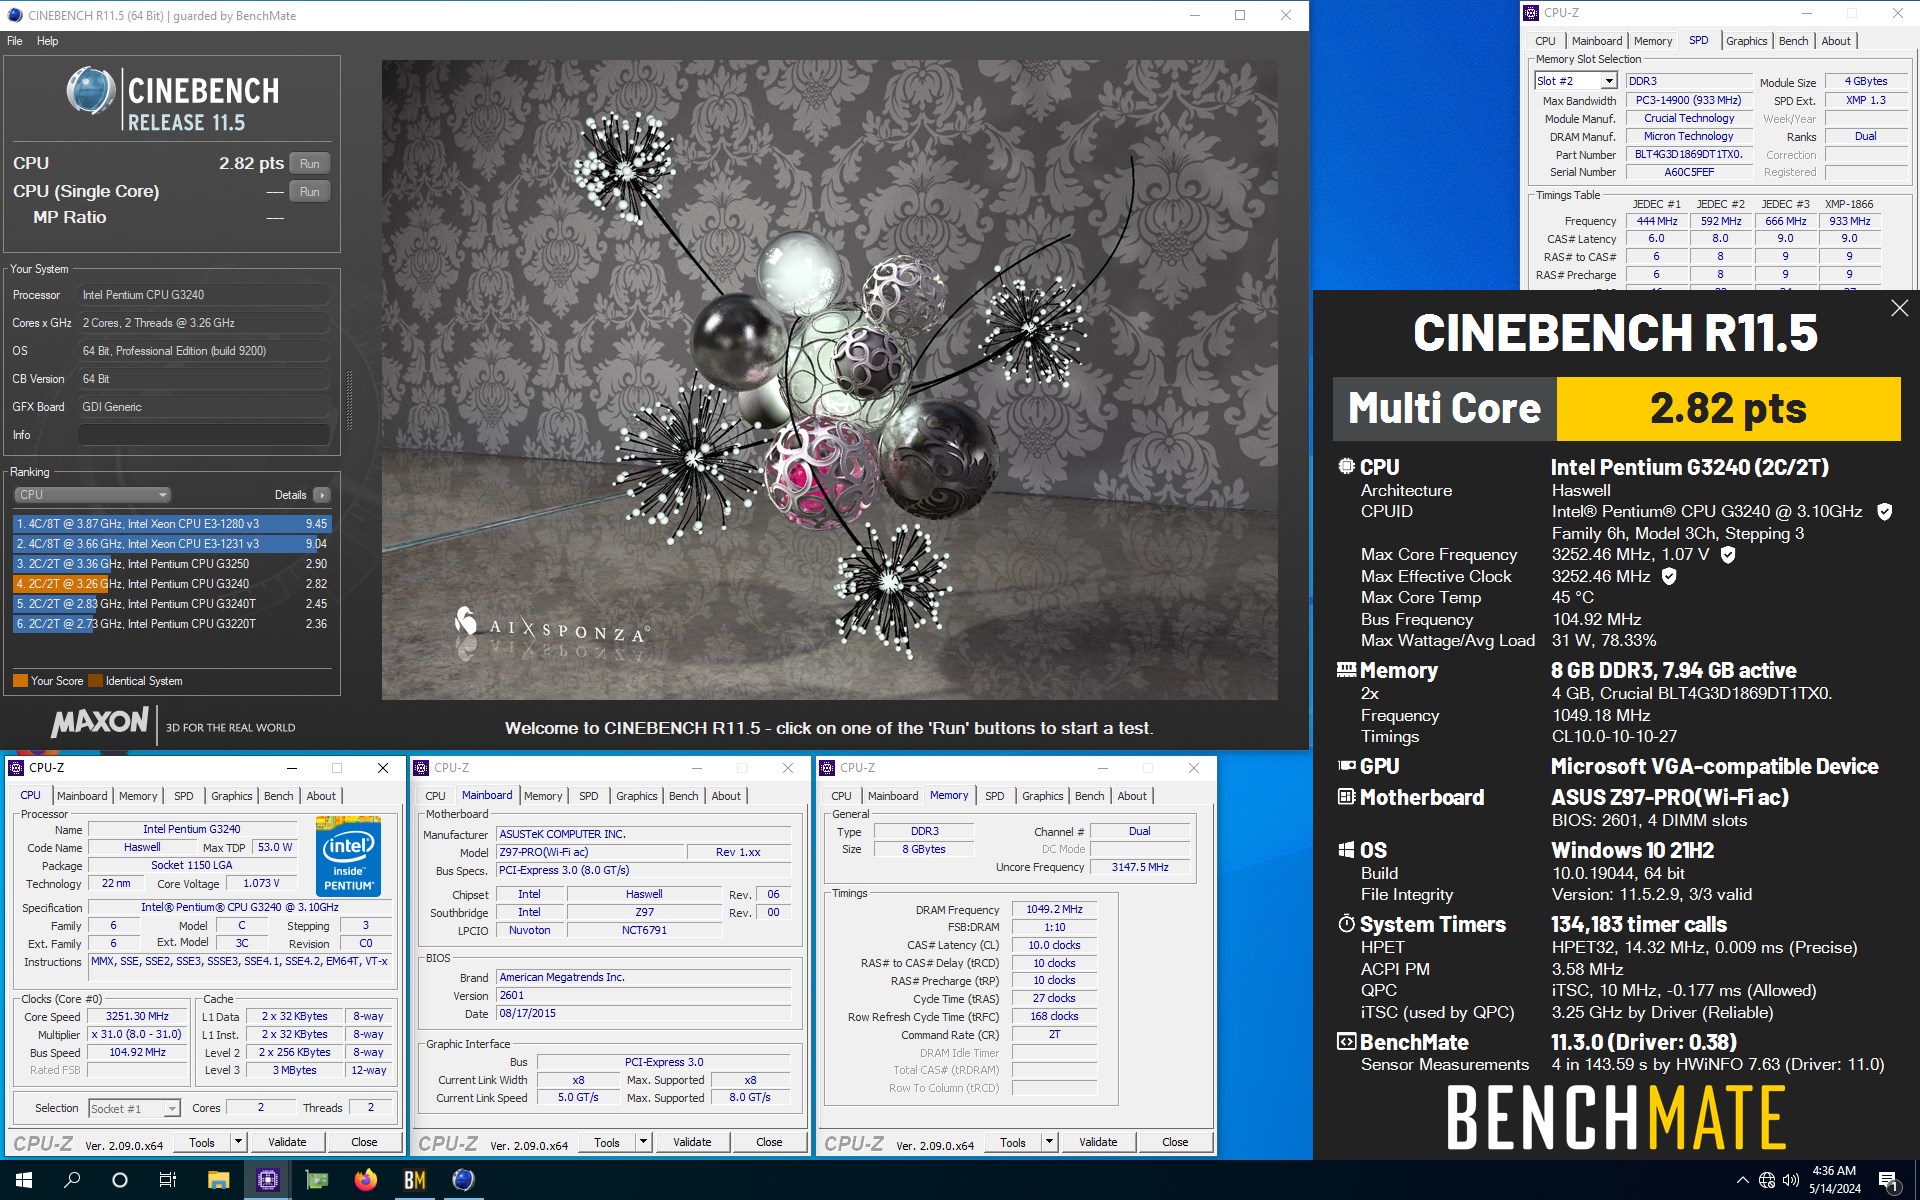
Task: Click the MAXON logo
Action: click(100, 722)
